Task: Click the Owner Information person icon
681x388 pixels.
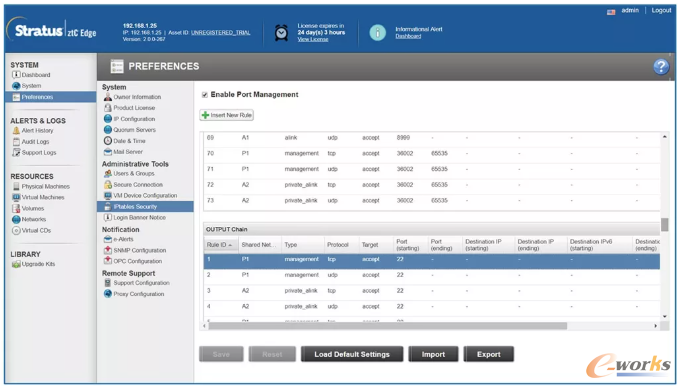Action: (108, 97)
